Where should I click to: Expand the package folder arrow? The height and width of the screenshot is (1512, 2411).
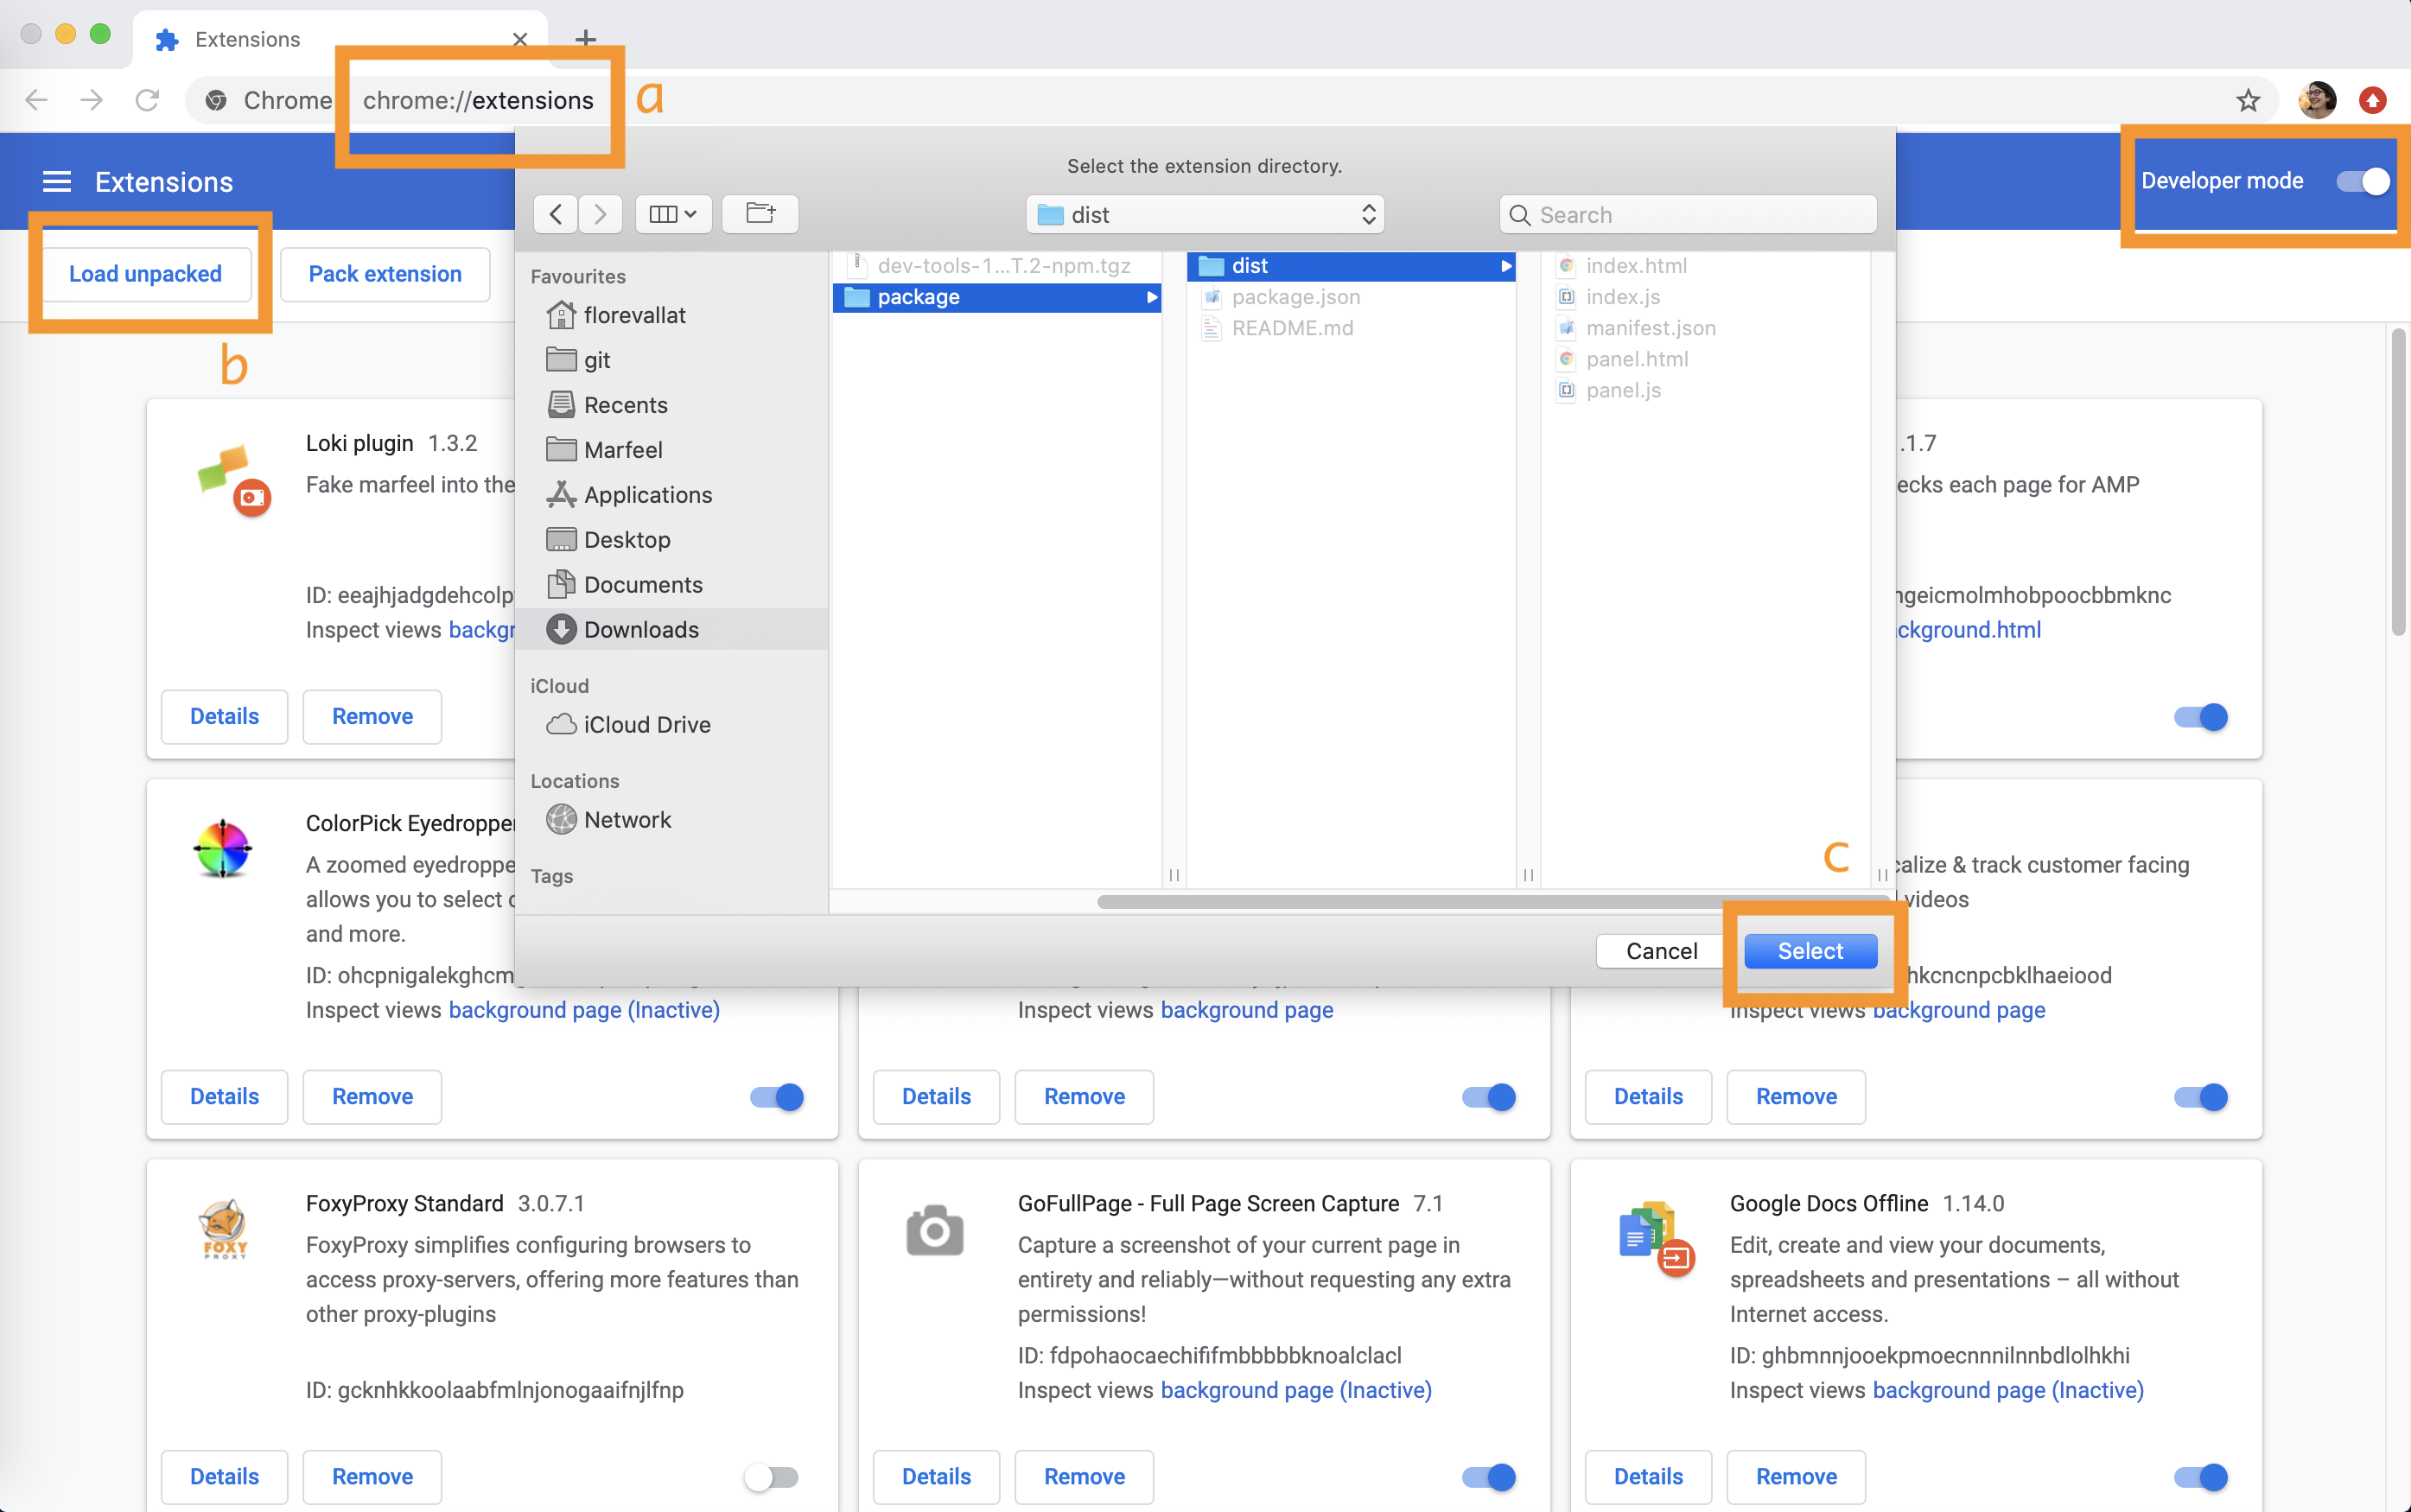pyautogui.click(x=1151, y=297)
